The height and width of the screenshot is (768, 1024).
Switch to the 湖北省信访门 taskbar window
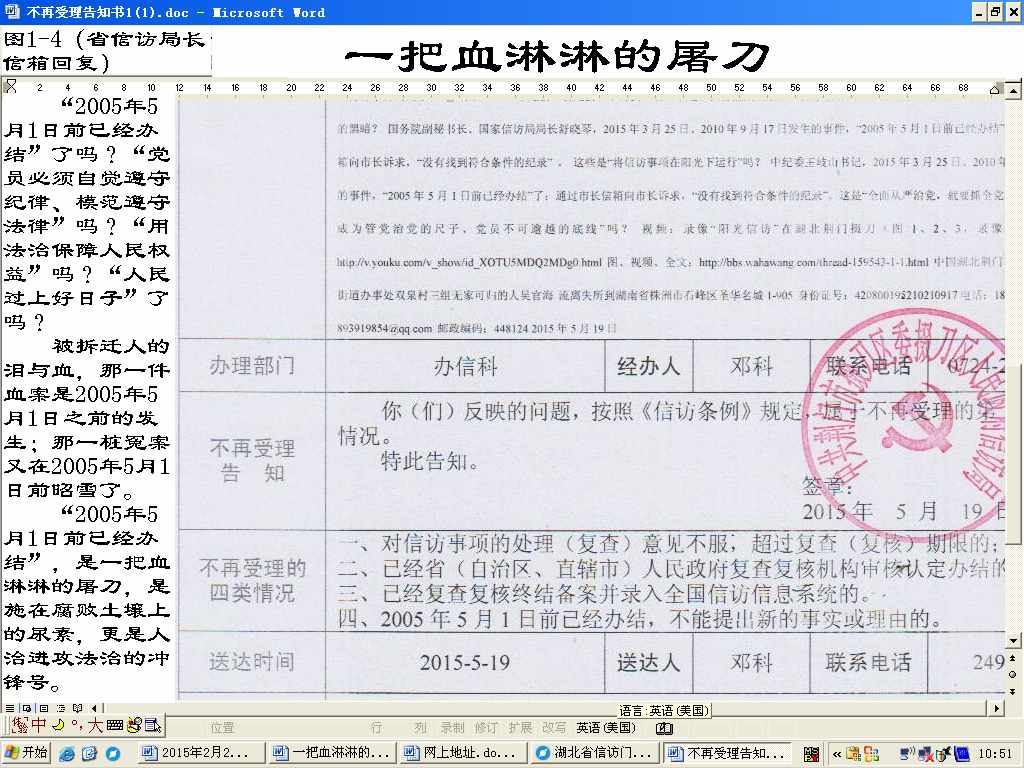tap(593, 753)
